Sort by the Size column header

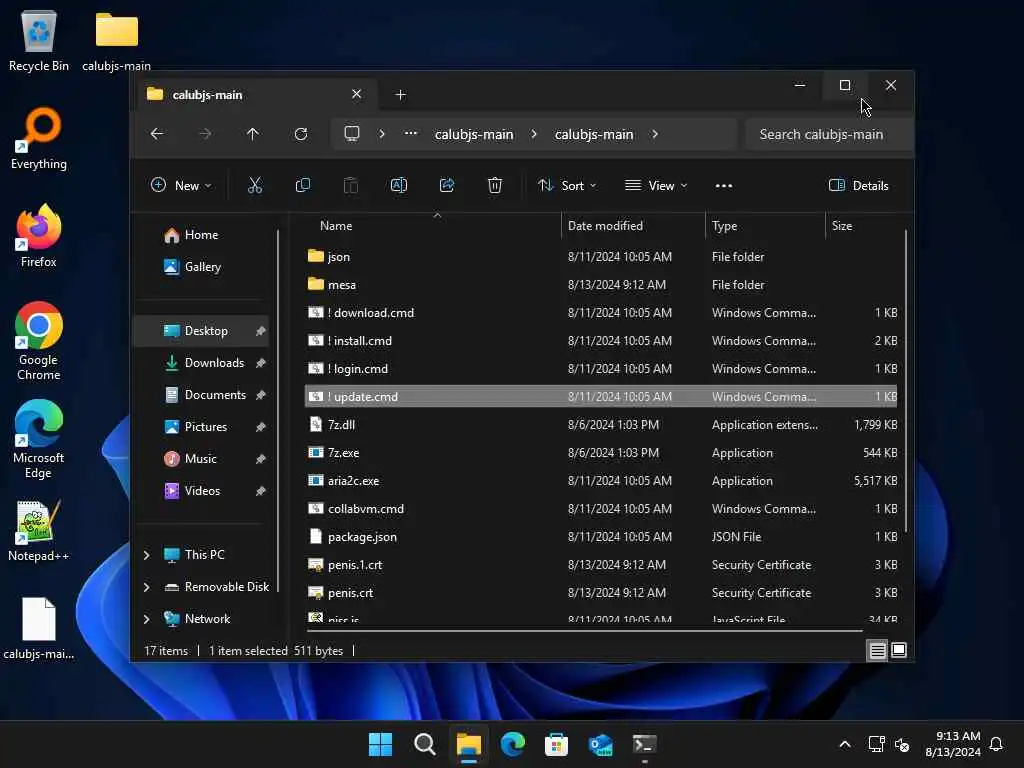[863, 226]
